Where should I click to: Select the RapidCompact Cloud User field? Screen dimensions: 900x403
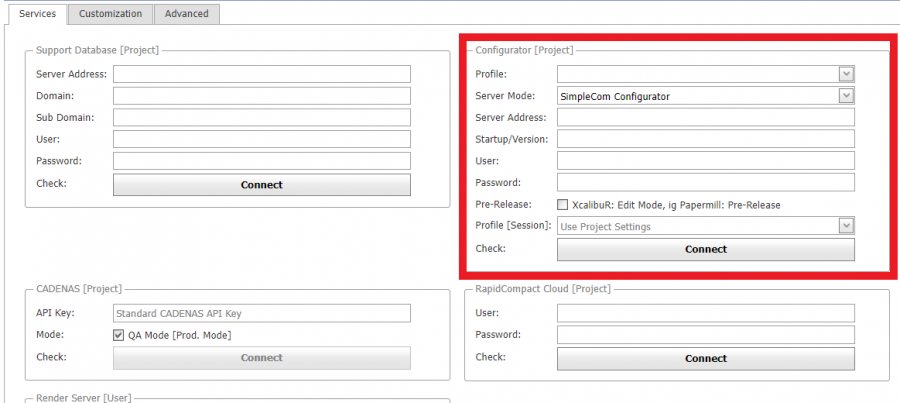coord(705,313)
